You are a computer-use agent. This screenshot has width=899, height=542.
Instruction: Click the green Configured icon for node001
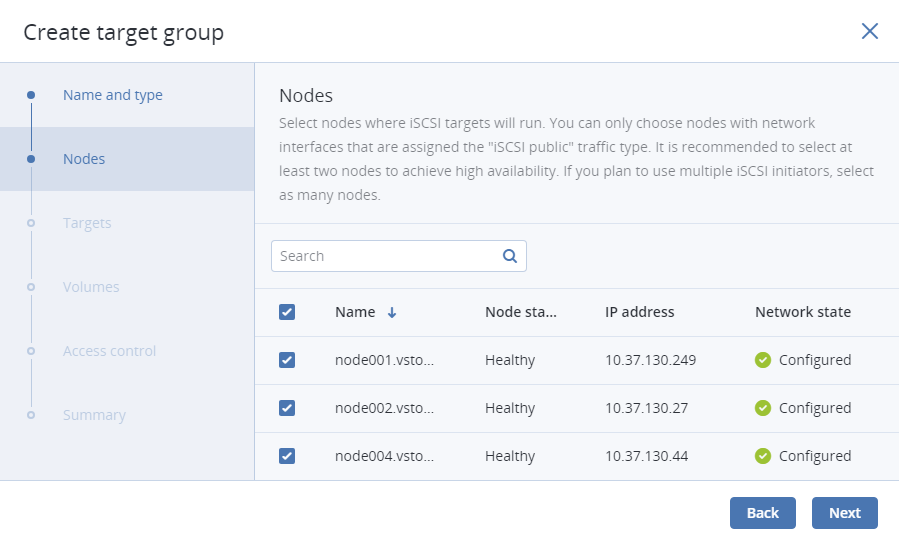(763, 360)
